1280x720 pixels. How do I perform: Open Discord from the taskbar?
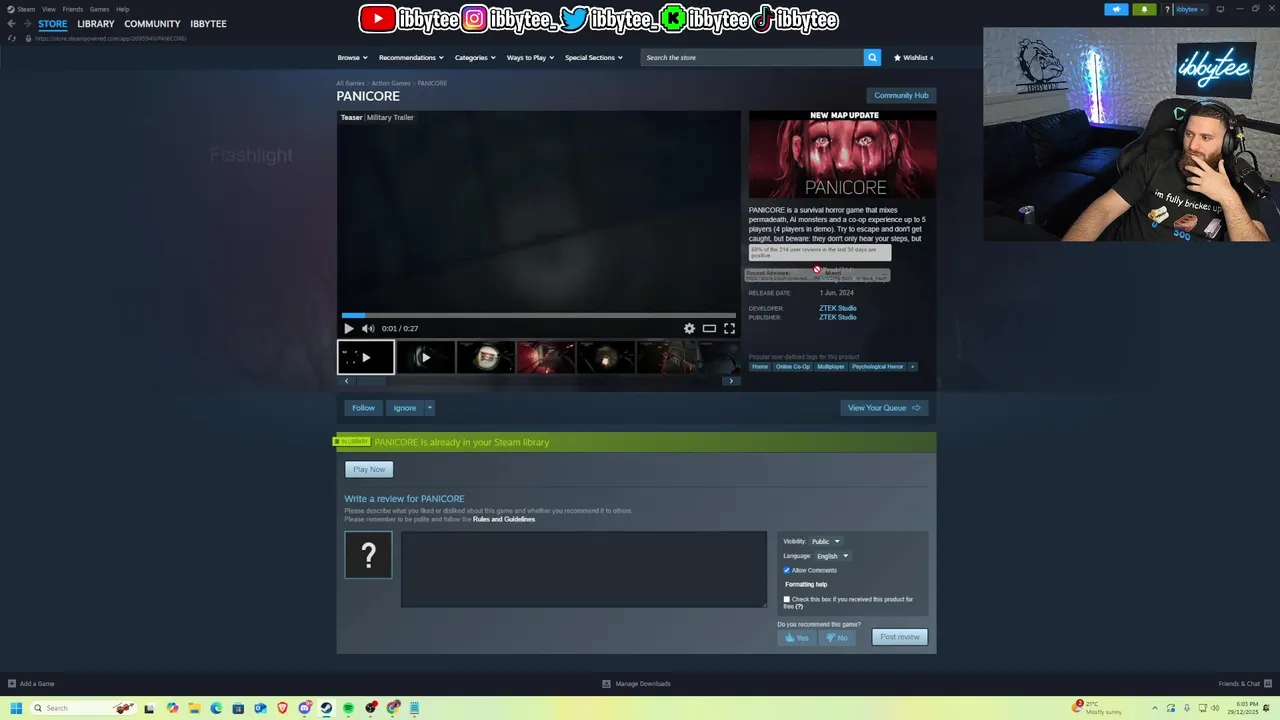coord(304,708)
